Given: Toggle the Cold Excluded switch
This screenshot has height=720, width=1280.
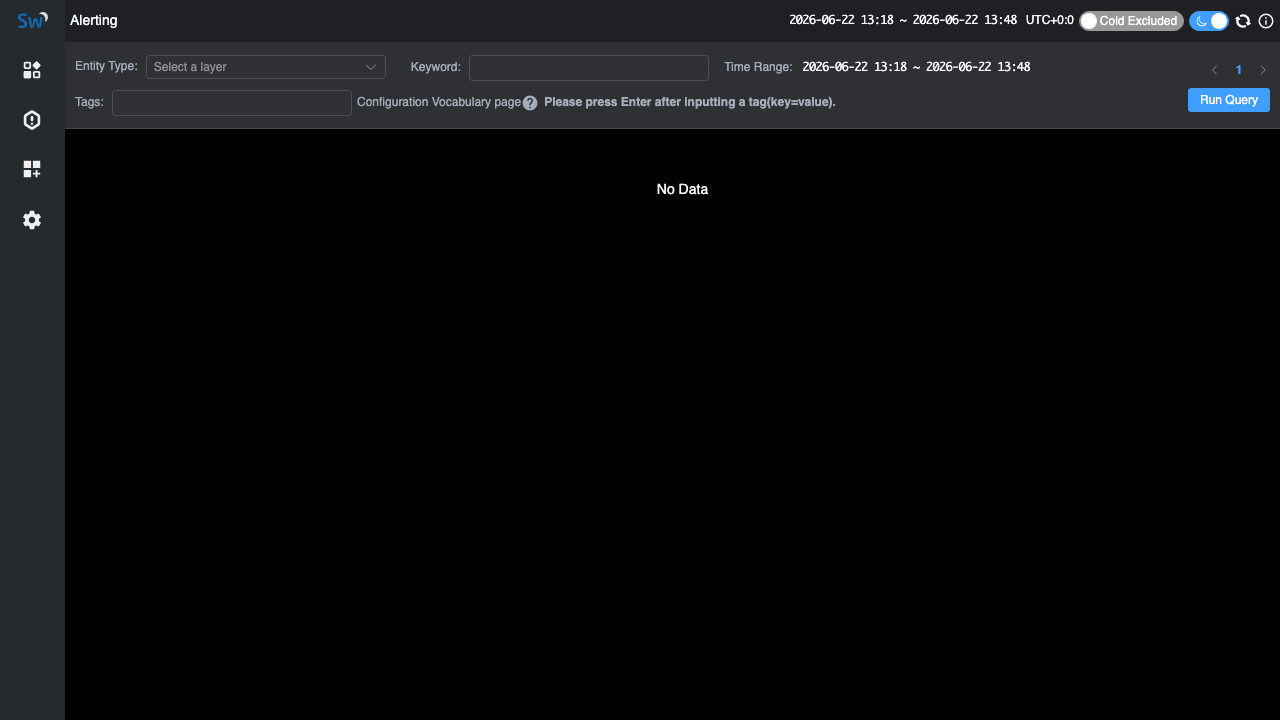Looking at the screenshot, I should click(1131, 21).
